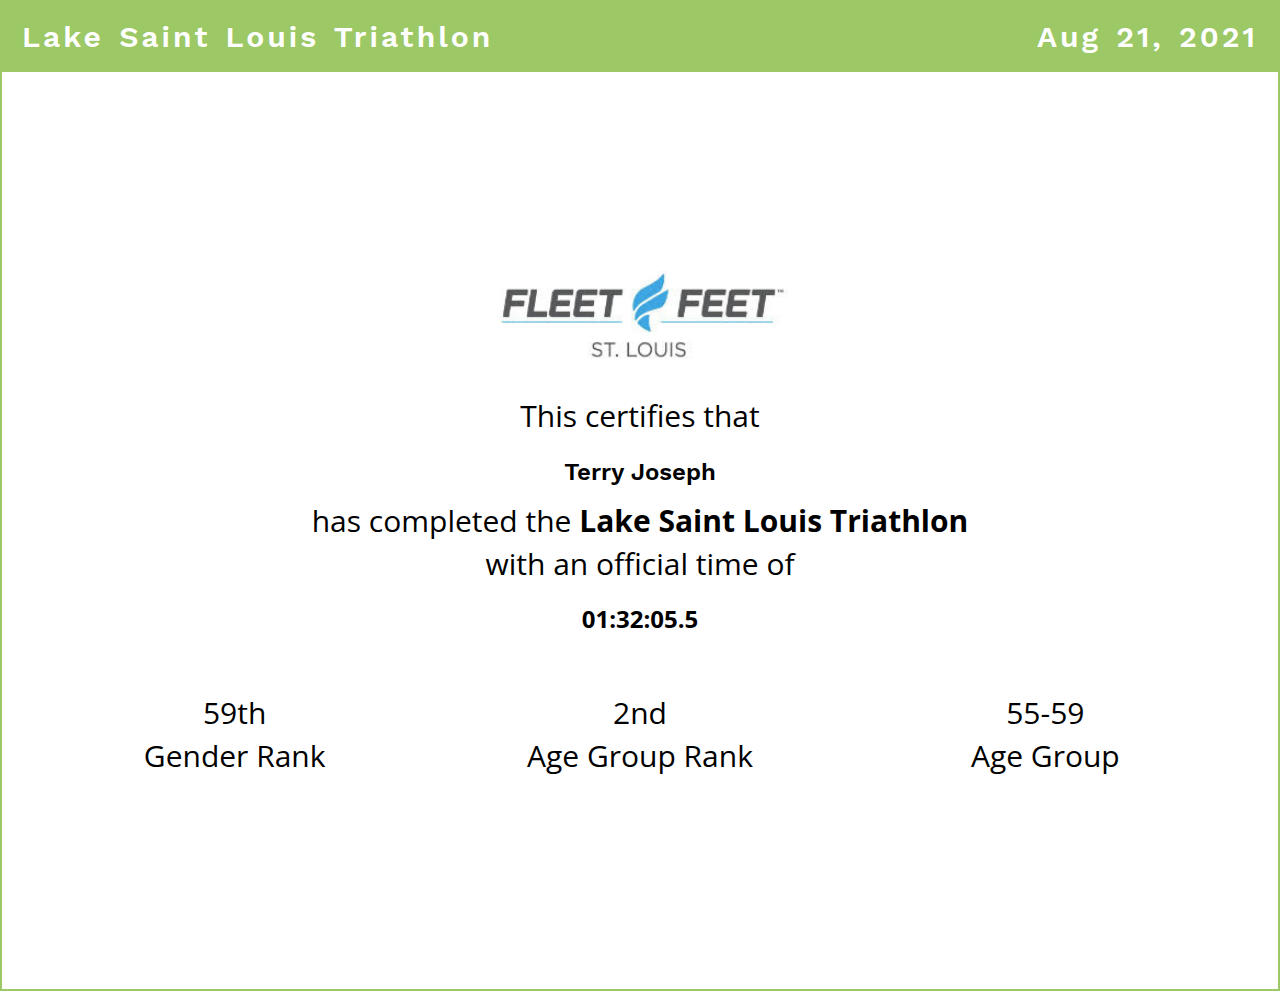Click the 55-59 age range value
Screen dimensions: 1280x991
pos(1045,713)
